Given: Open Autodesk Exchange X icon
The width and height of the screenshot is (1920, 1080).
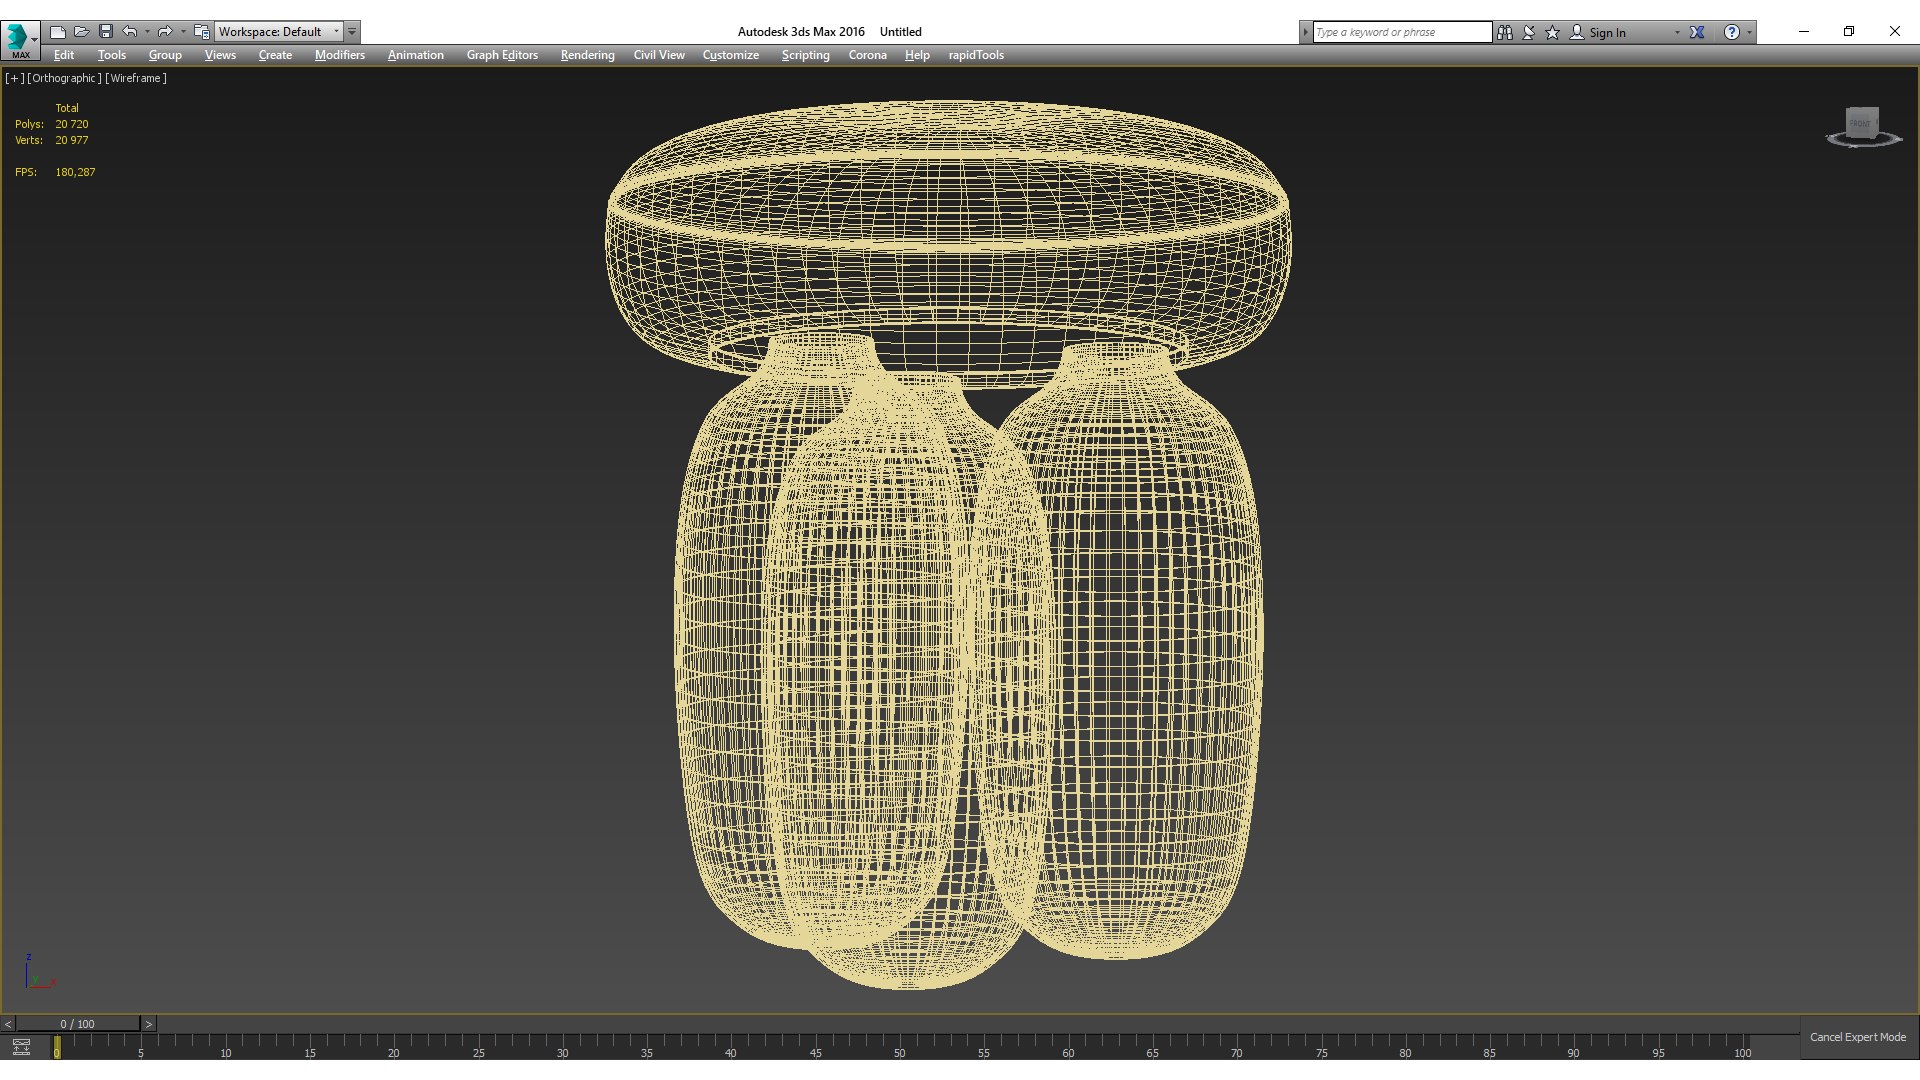Looking at the screenshot, I should (1697, 32).
